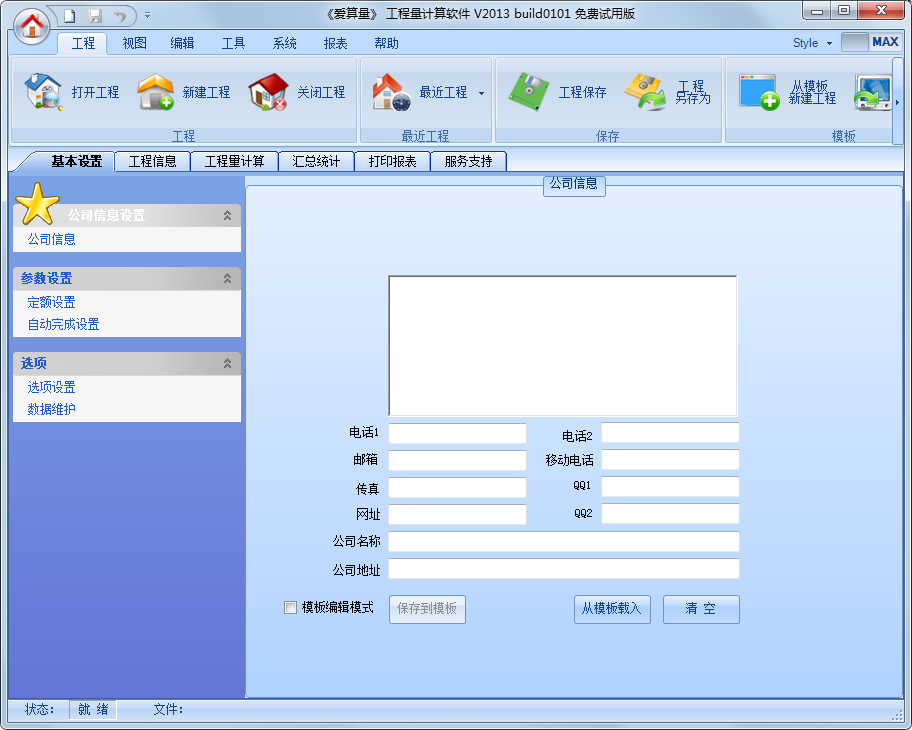
Task: Open the 报表 menu tab
Action: pyautogui.click(x=335, y=43)
